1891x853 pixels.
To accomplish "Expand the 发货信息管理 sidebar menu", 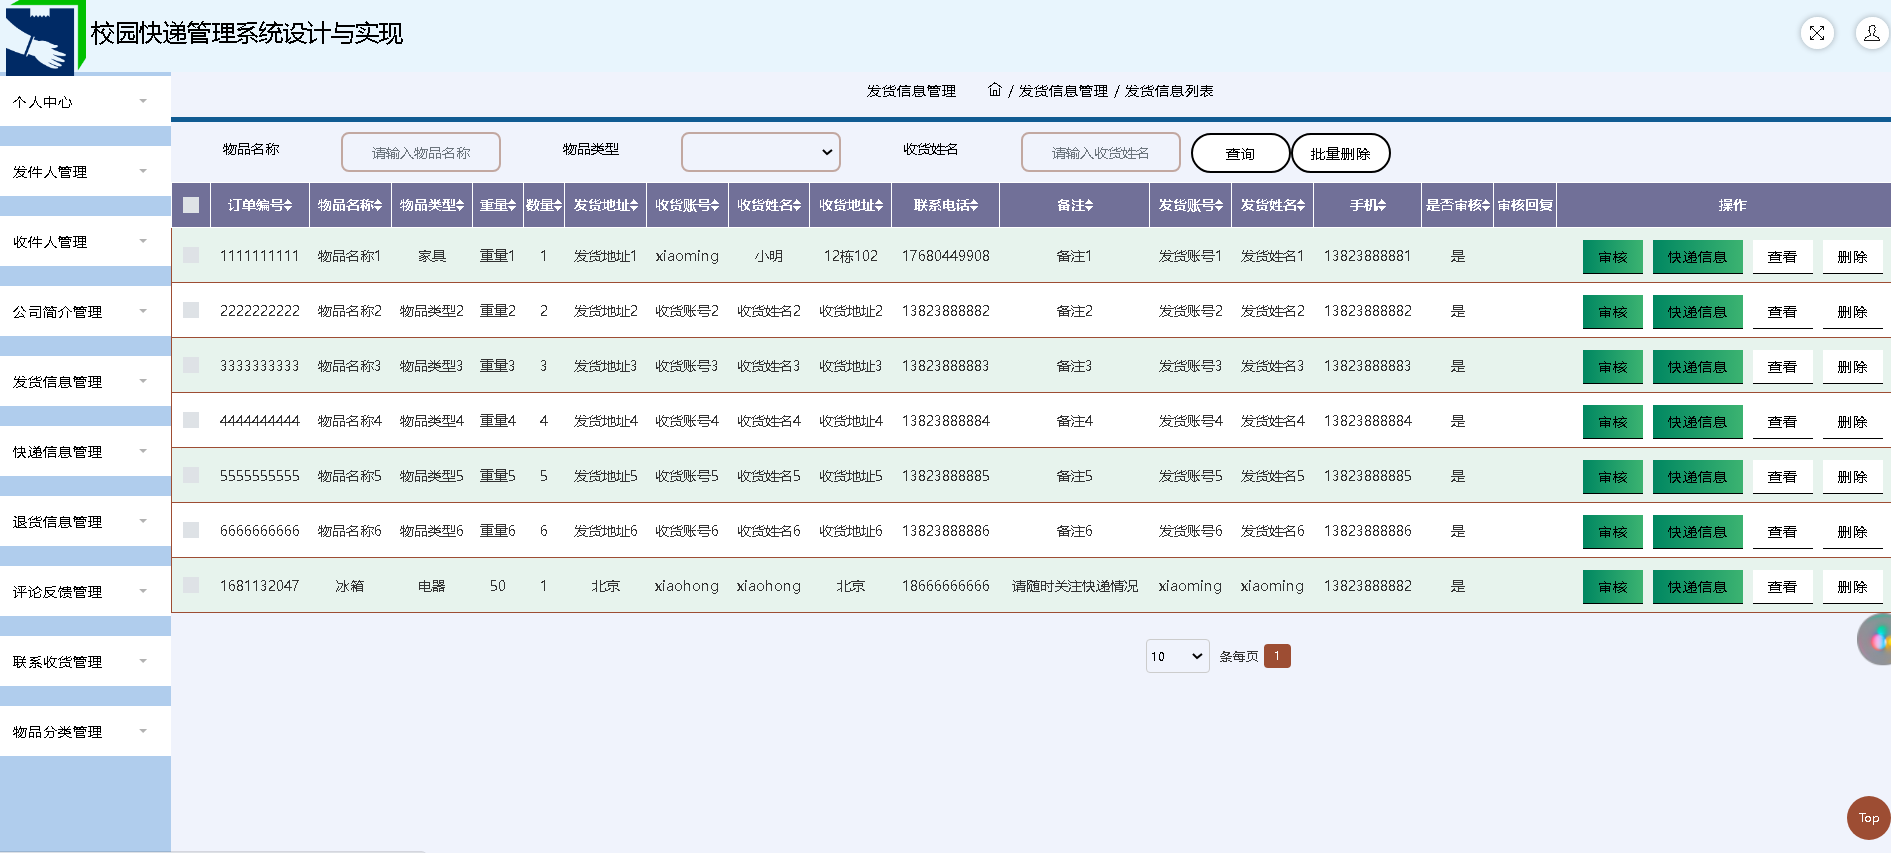I will [x=85, y=381].
